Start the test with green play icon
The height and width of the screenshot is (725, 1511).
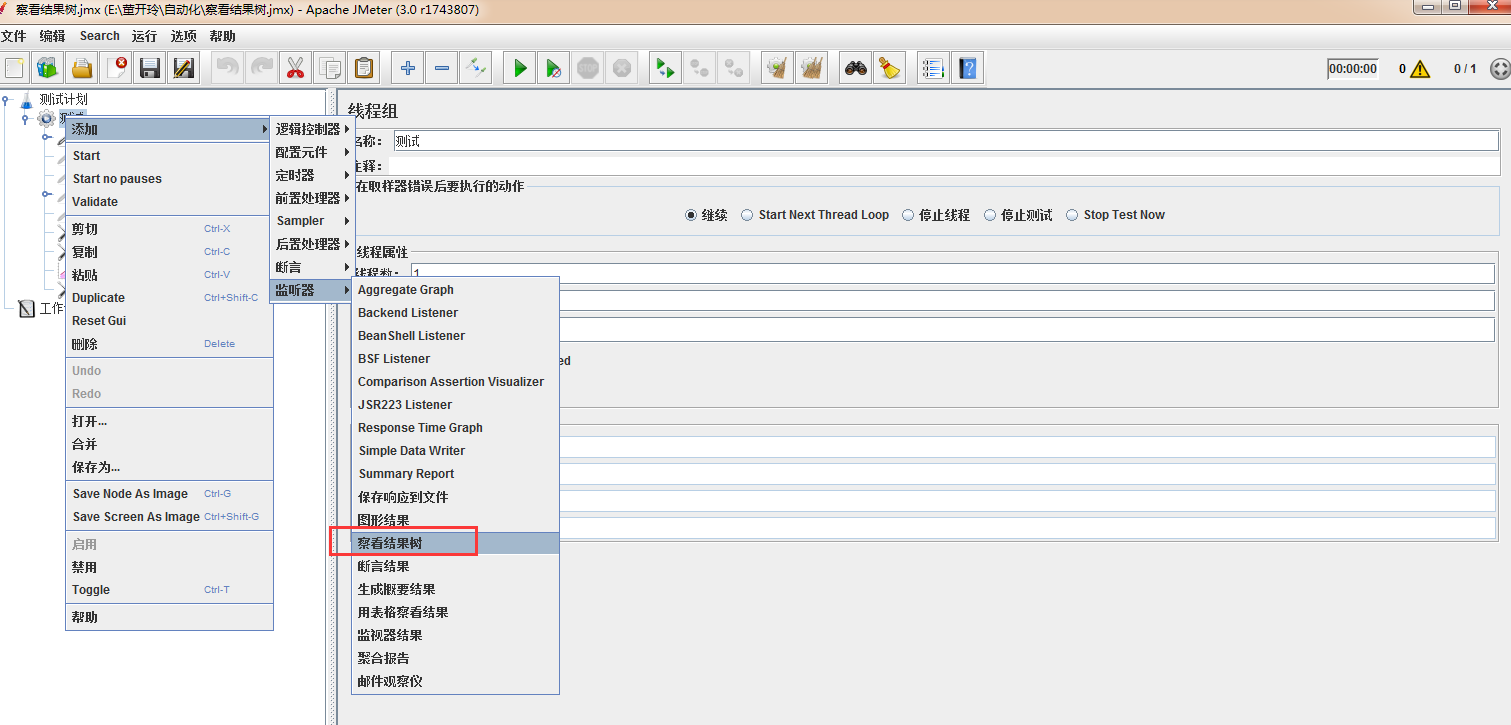520,68
